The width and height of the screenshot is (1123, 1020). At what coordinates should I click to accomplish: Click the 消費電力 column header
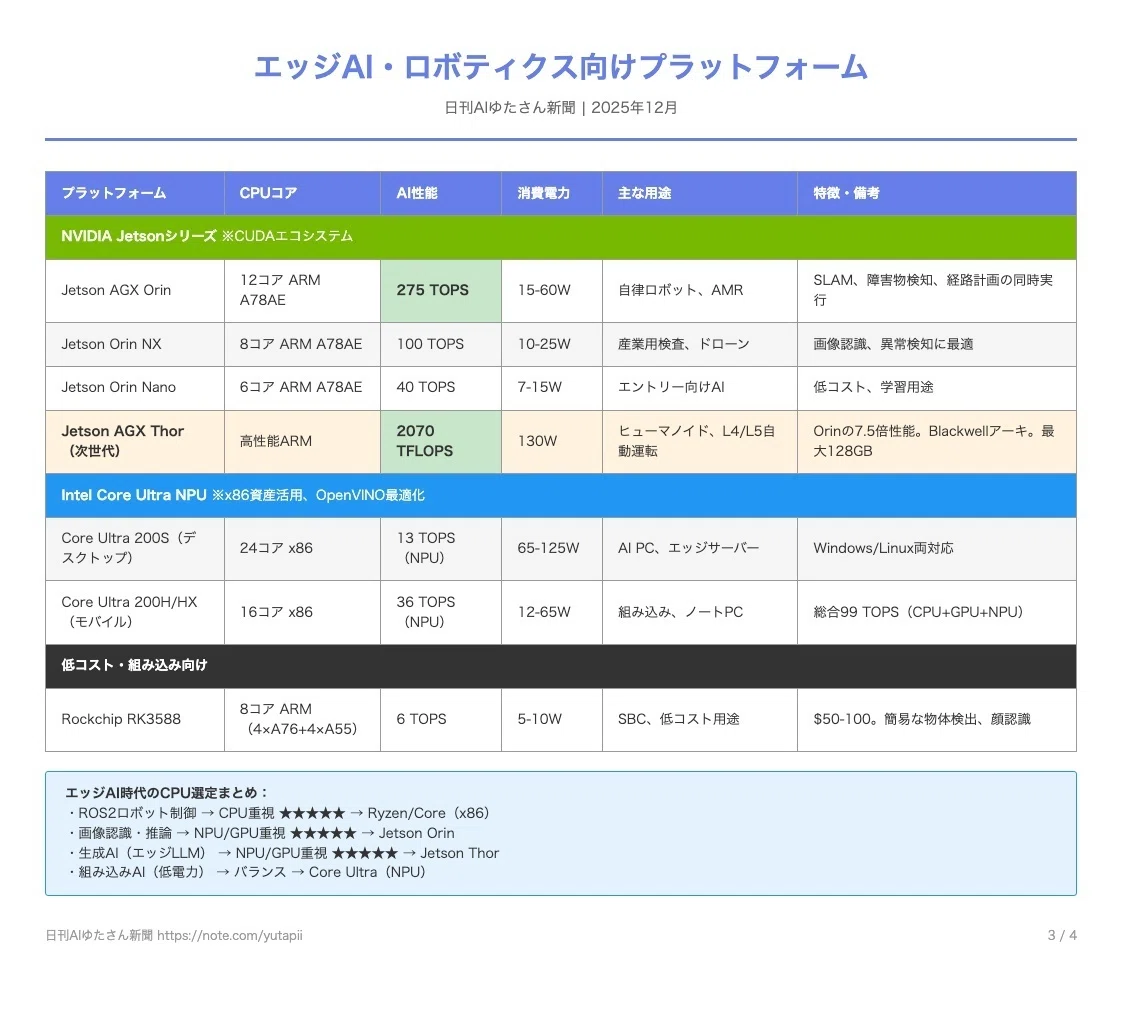click(x=551, y=193)
